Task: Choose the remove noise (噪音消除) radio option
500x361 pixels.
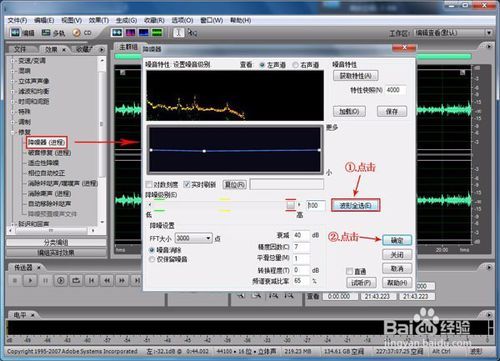Action: click(152, 250)
